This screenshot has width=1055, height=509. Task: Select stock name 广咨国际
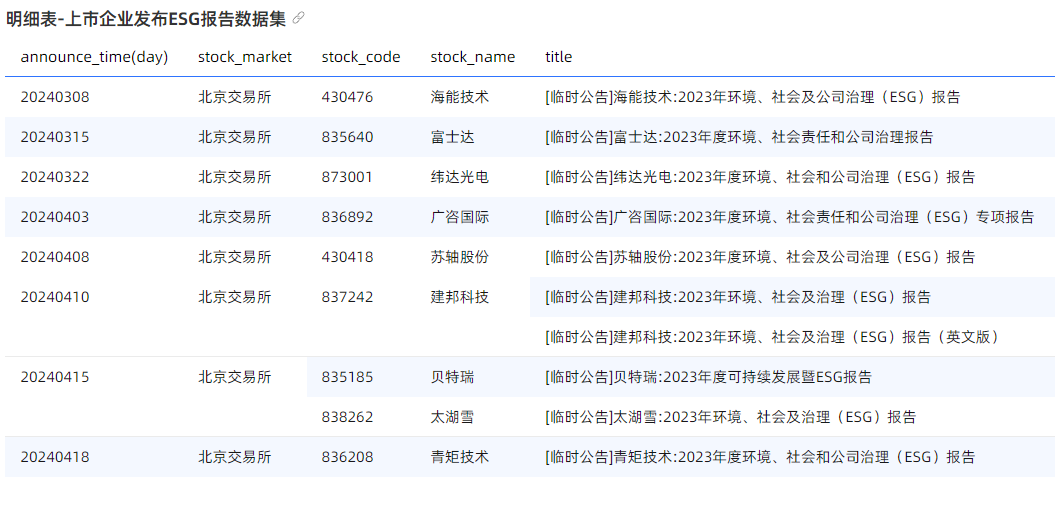460,217
